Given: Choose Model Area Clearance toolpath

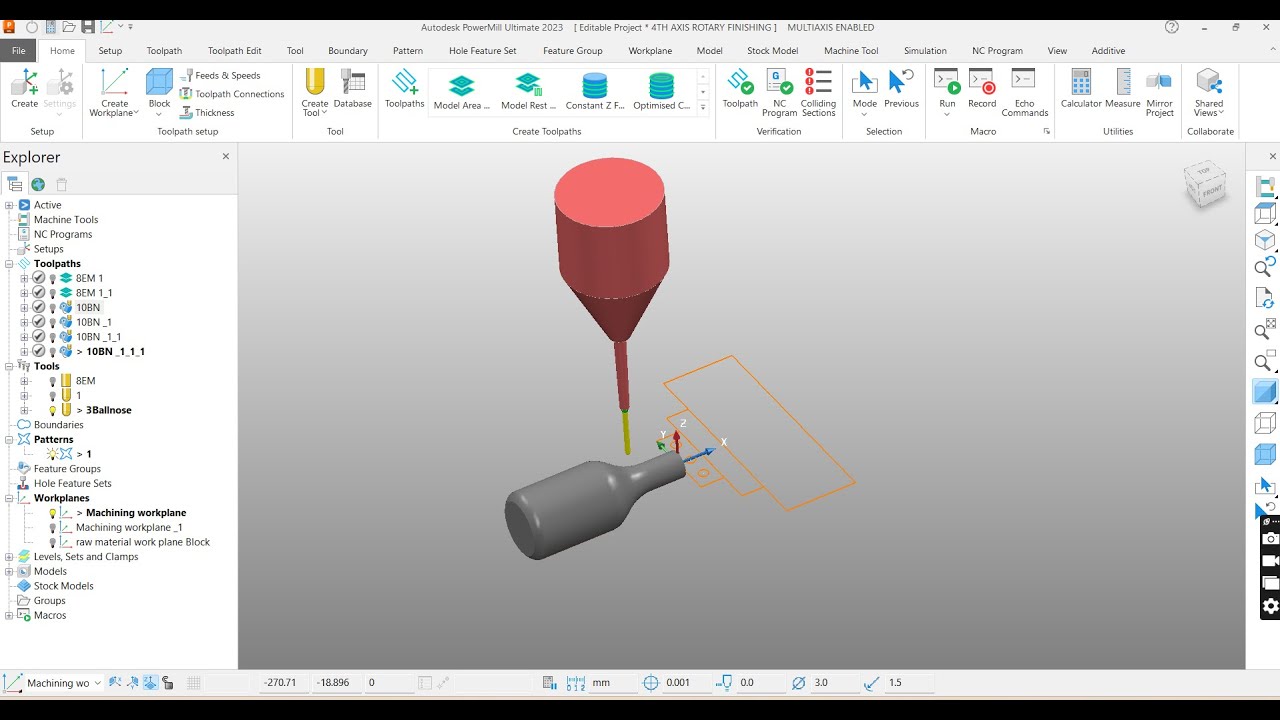Looking at the screenshot, I should (461, 92).
